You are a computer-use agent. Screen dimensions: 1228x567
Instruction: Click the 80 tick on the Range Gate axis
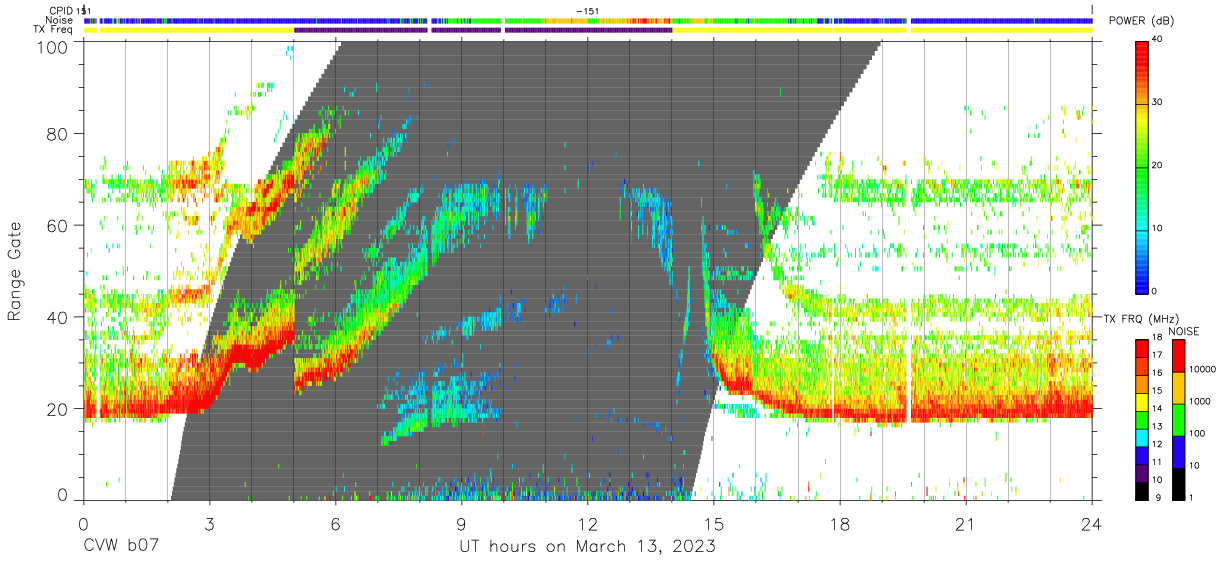60,134
